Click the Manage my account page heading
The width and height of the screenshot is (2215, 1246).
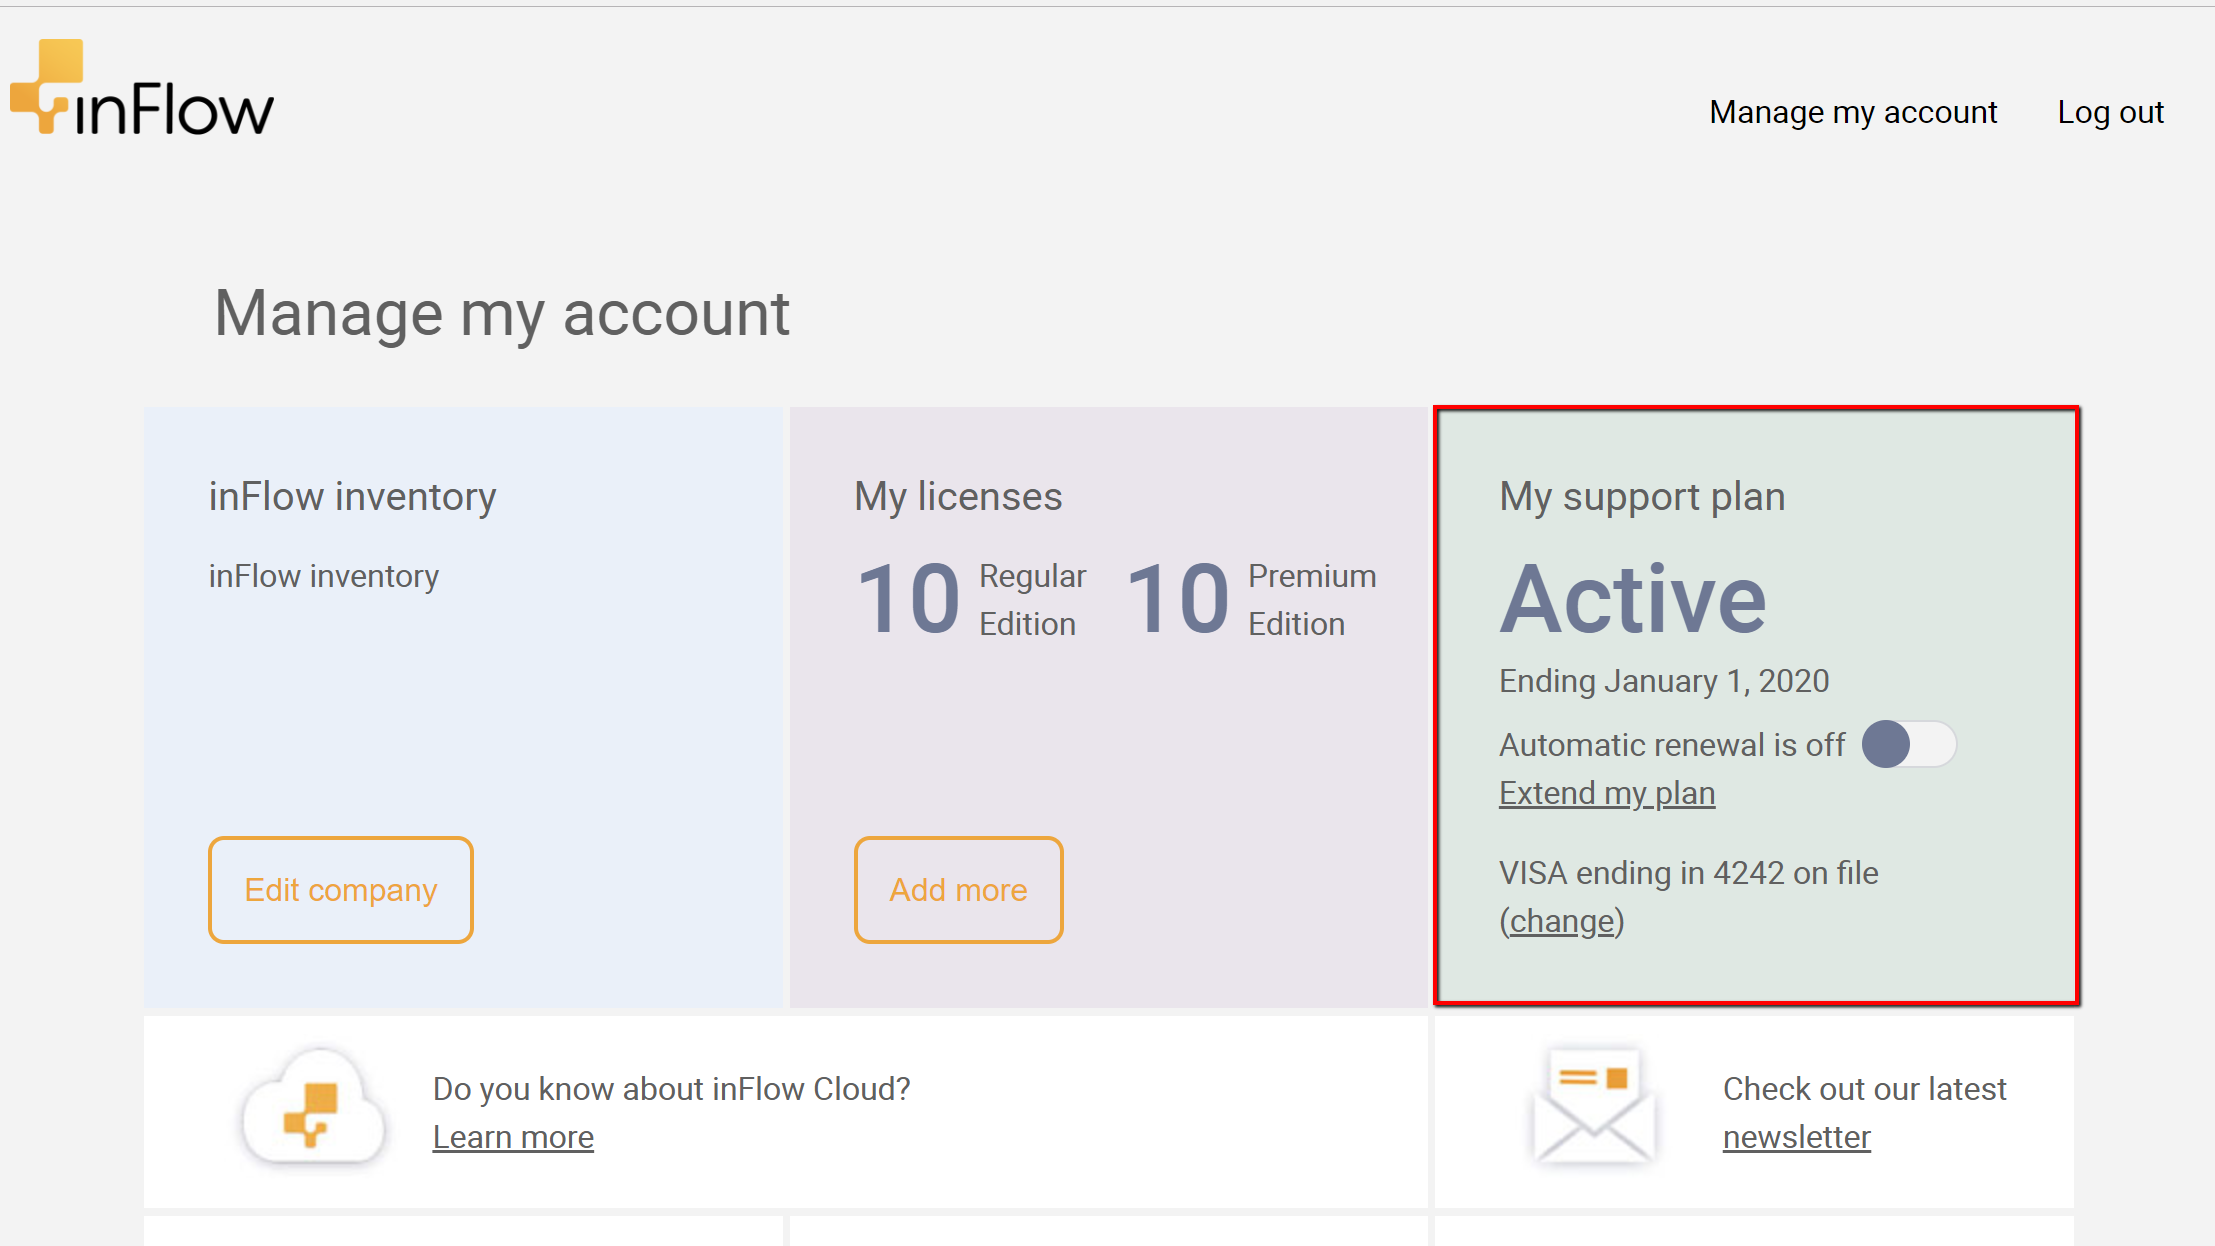tap(502, 314)
